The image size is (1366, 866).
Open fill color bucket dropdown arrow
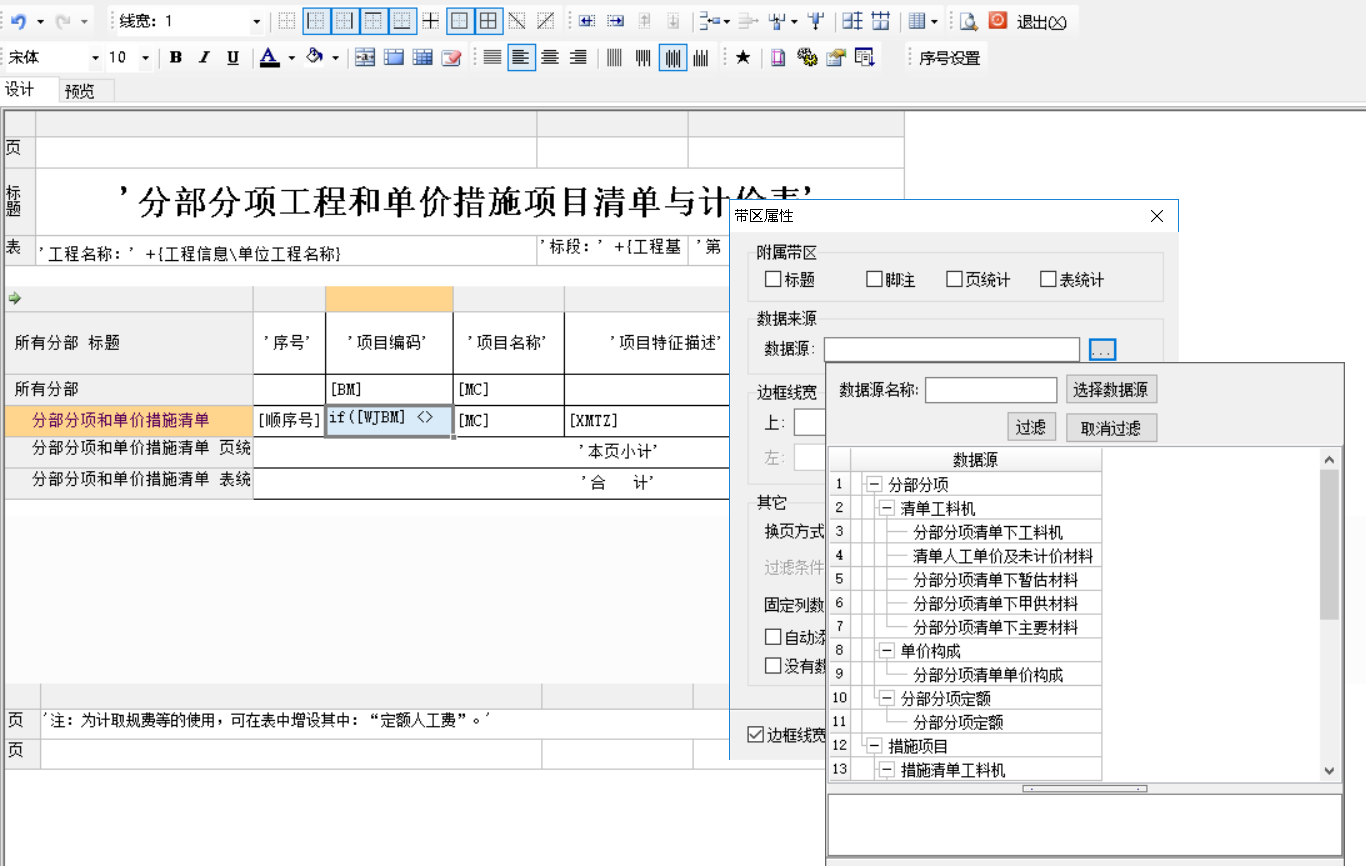(x=335, y=58)
